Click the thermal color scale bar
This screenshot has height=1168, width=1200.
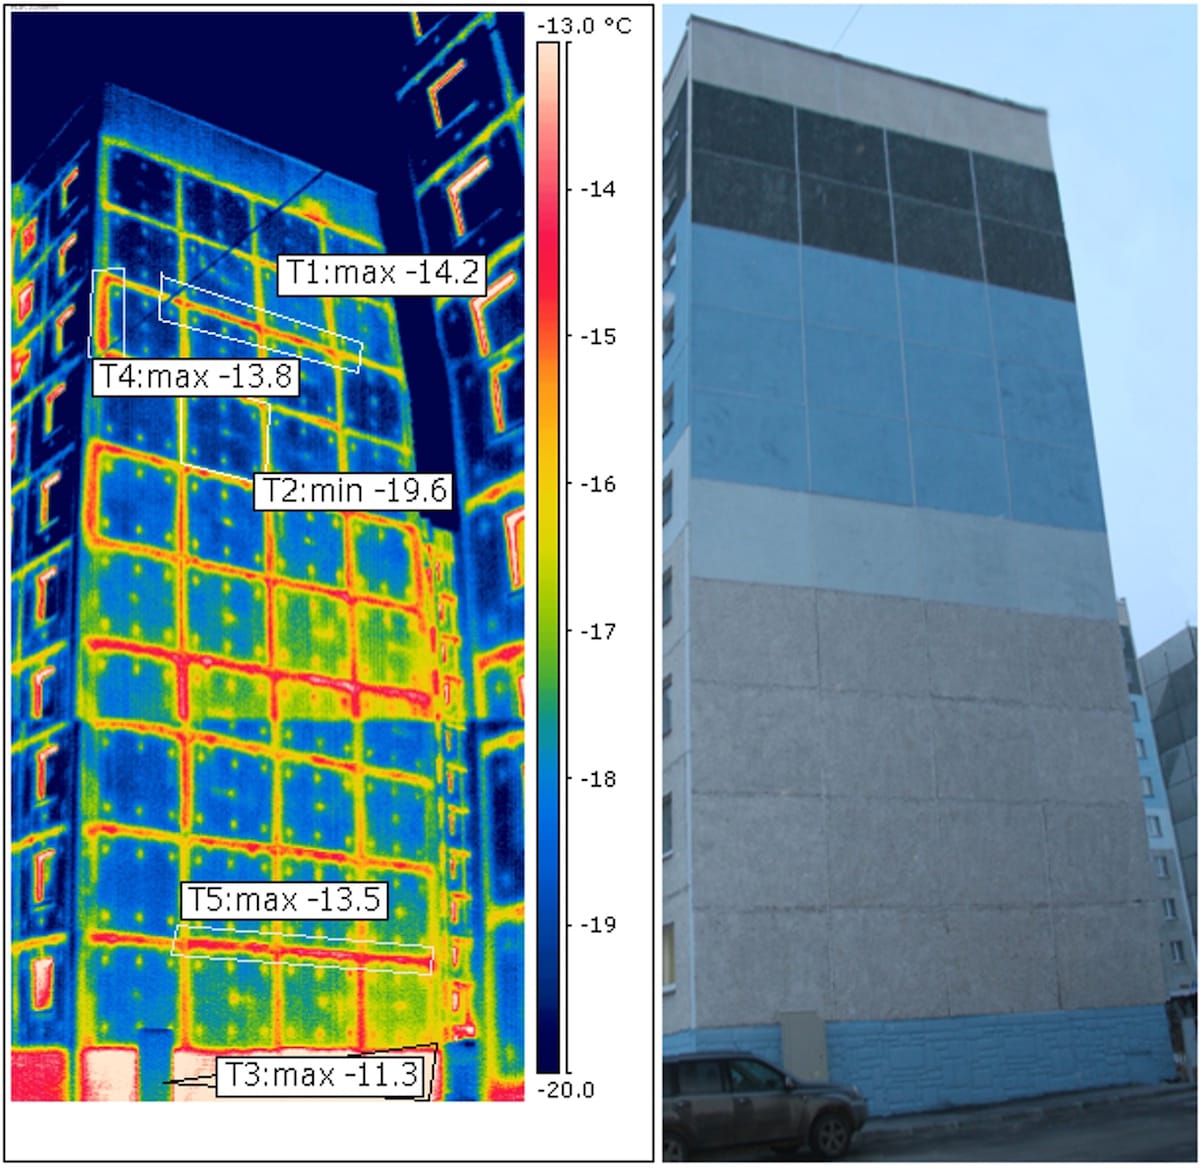pyautogui.click(x=548, y=558)
